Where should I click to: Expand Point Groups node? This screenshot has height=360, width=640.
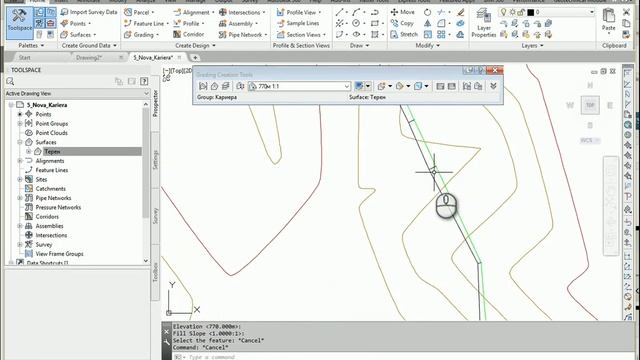pos(20,123)
